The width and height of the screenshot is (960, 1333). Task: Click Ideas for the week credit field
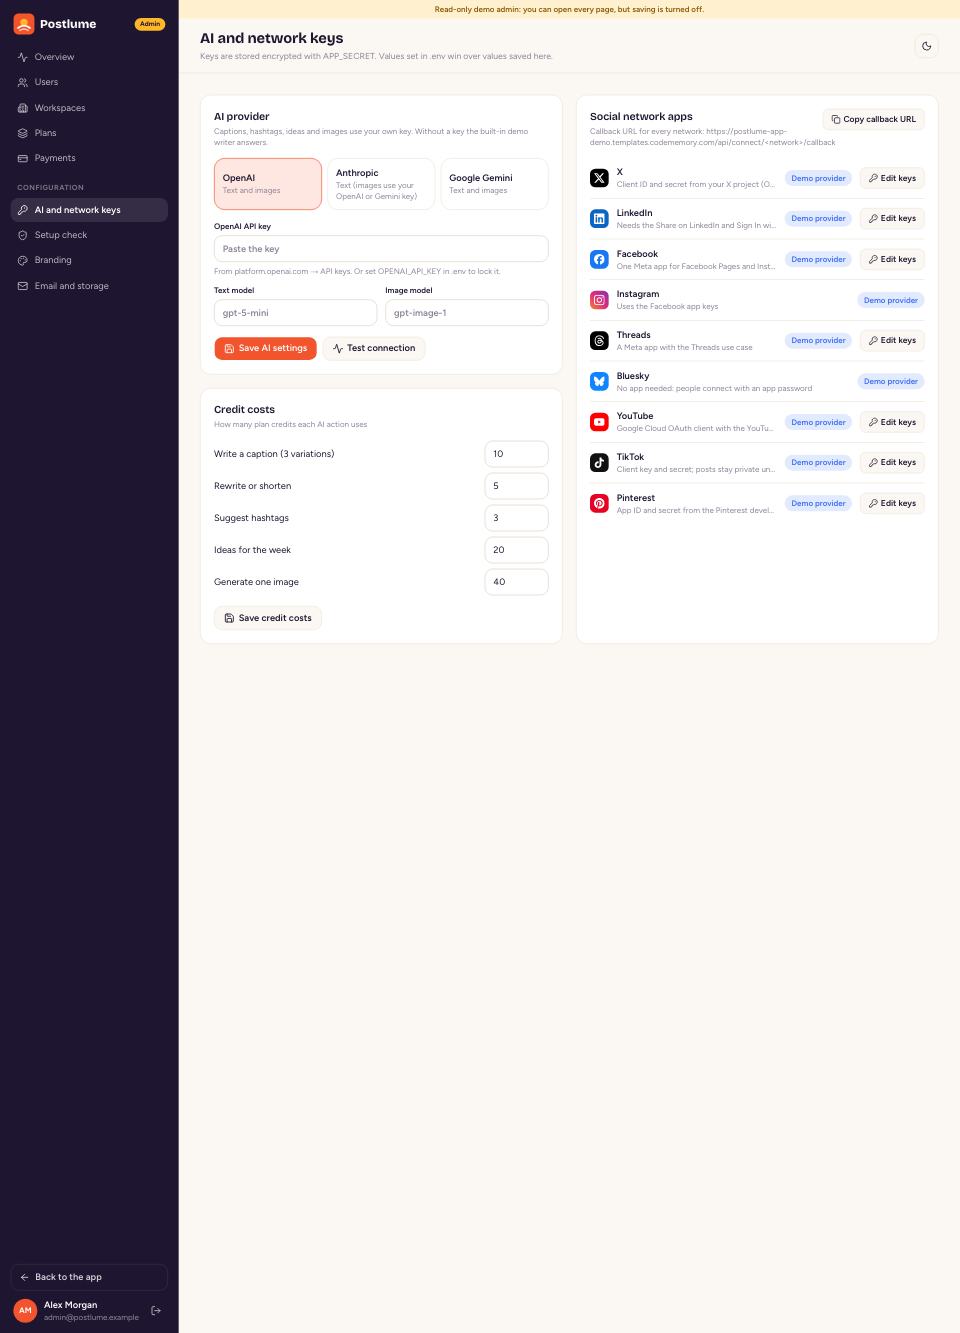[516, 550]
